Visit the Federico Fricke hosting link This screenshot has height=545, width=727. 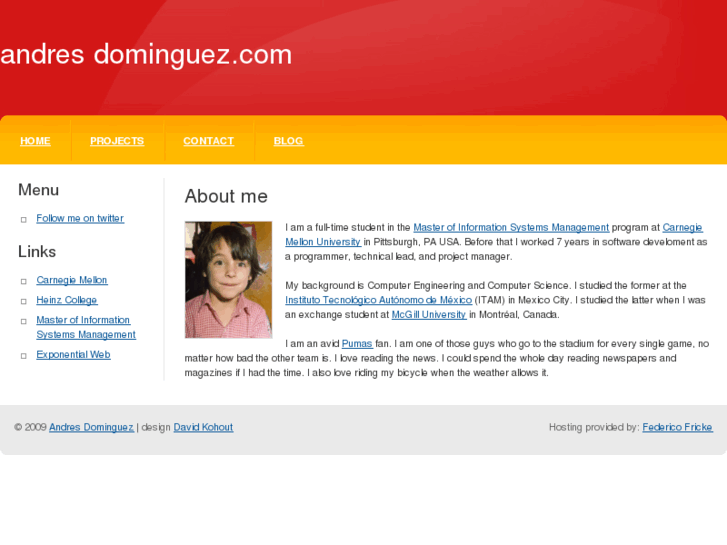677,427
